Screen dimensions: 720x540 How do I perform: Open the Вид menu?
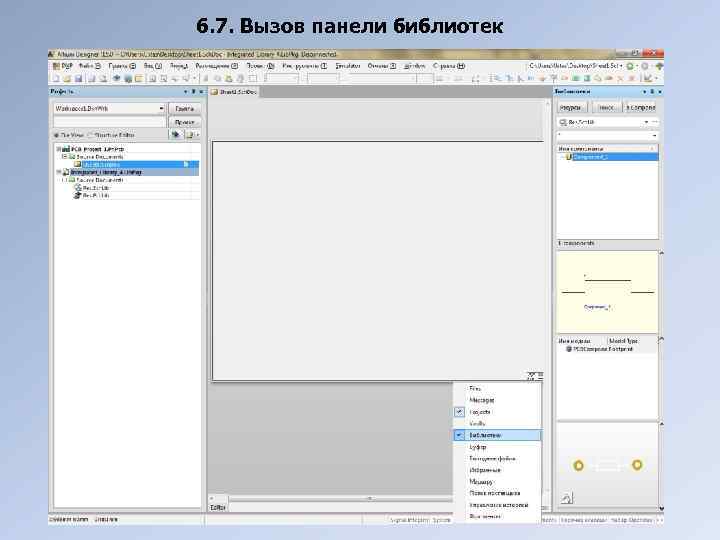pos(153,66)
